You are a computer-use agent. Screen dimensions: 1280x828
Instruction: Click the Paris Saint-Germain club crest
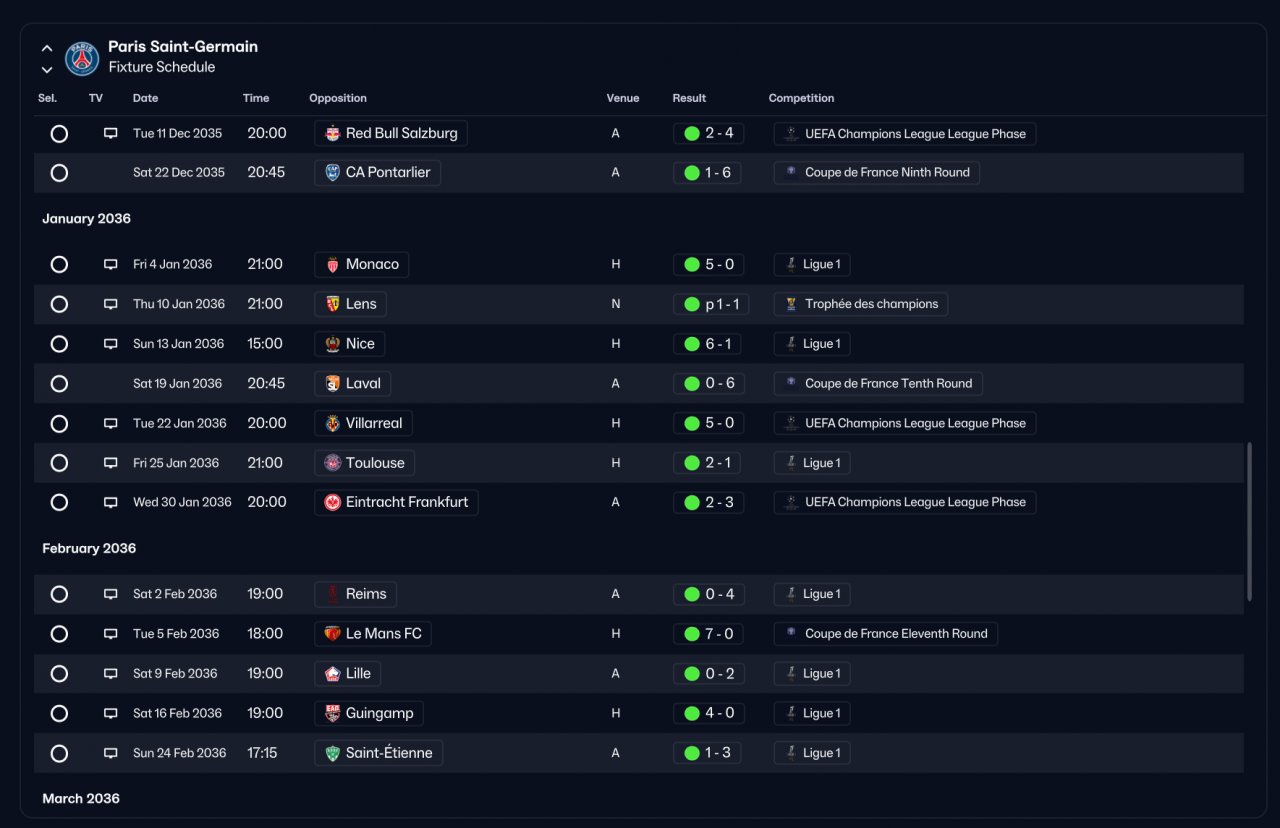point(82,59)
